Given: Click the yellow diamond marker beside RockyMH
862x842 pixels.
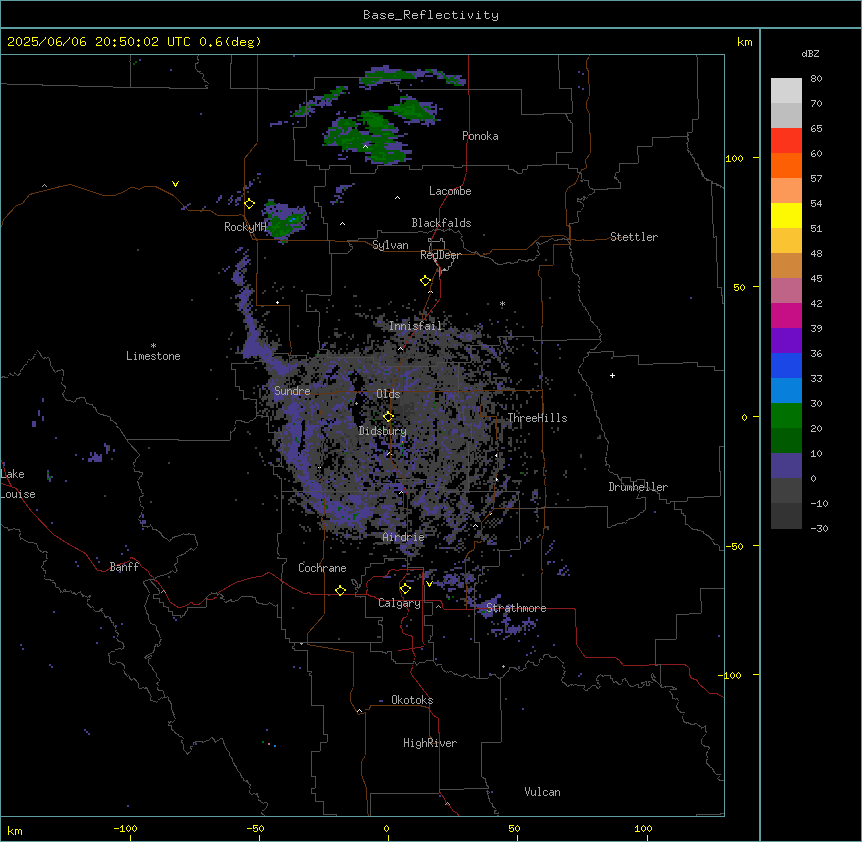Looking at the screenshot, I should 249,203.
